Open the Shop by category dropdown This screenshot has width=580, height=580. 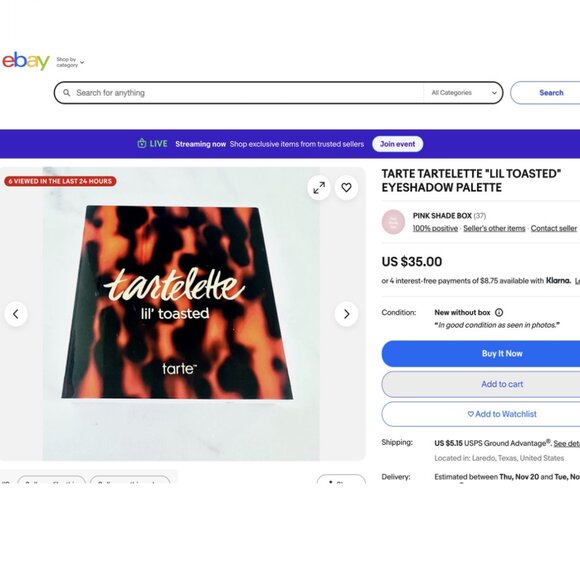pos(70,62)
